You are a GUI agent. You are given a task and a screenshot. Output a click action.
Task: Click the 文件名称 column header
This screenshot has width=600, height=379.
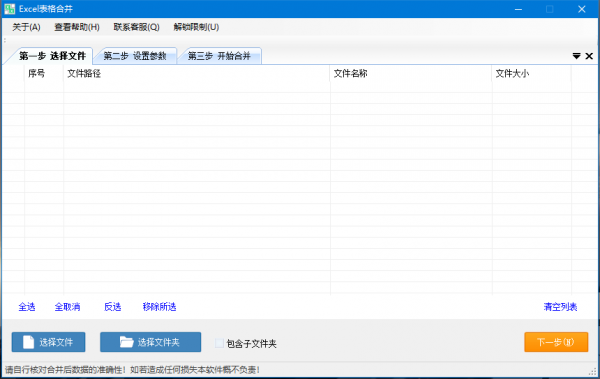point(411,73)
